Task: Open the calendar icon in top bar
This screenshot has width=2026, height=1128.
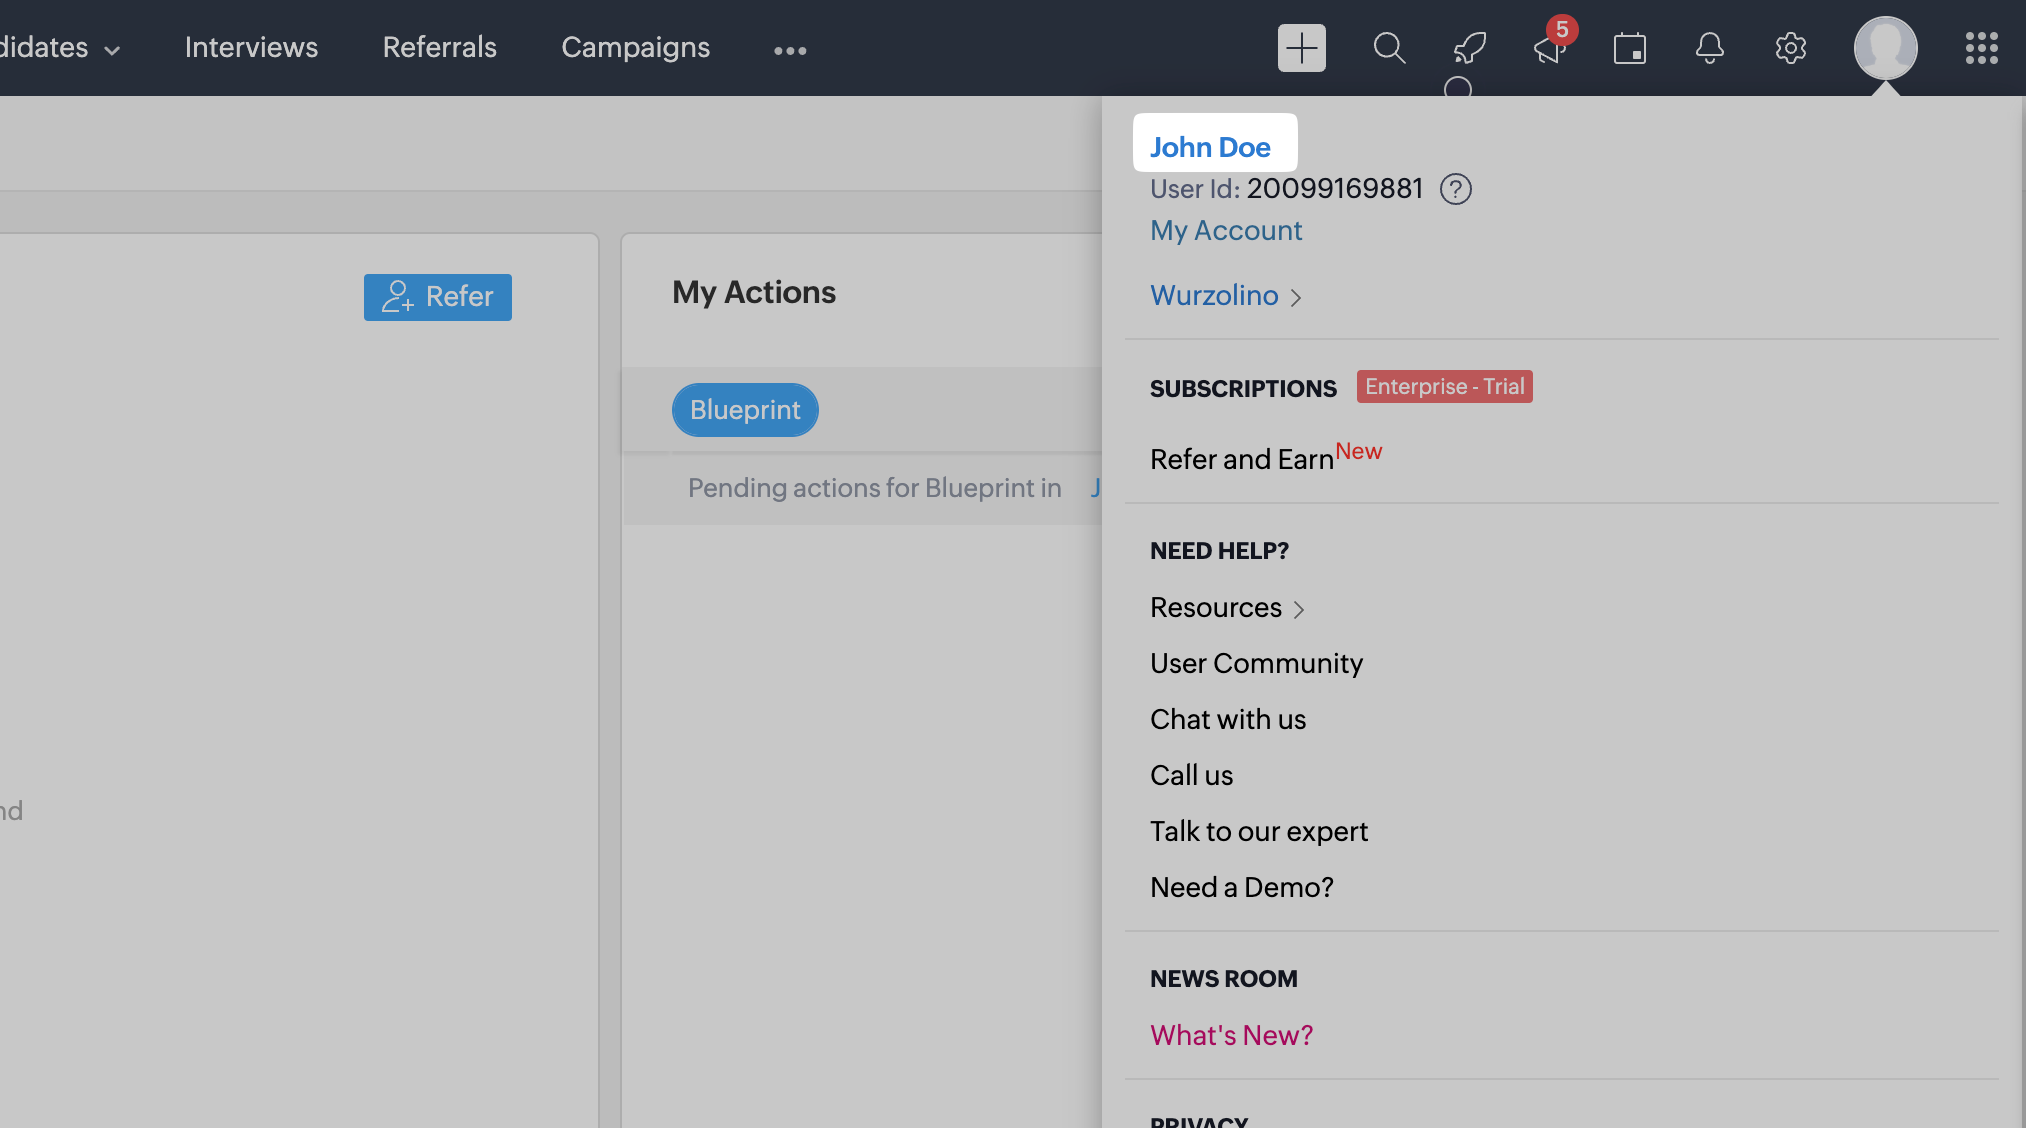Action: 1630,48
